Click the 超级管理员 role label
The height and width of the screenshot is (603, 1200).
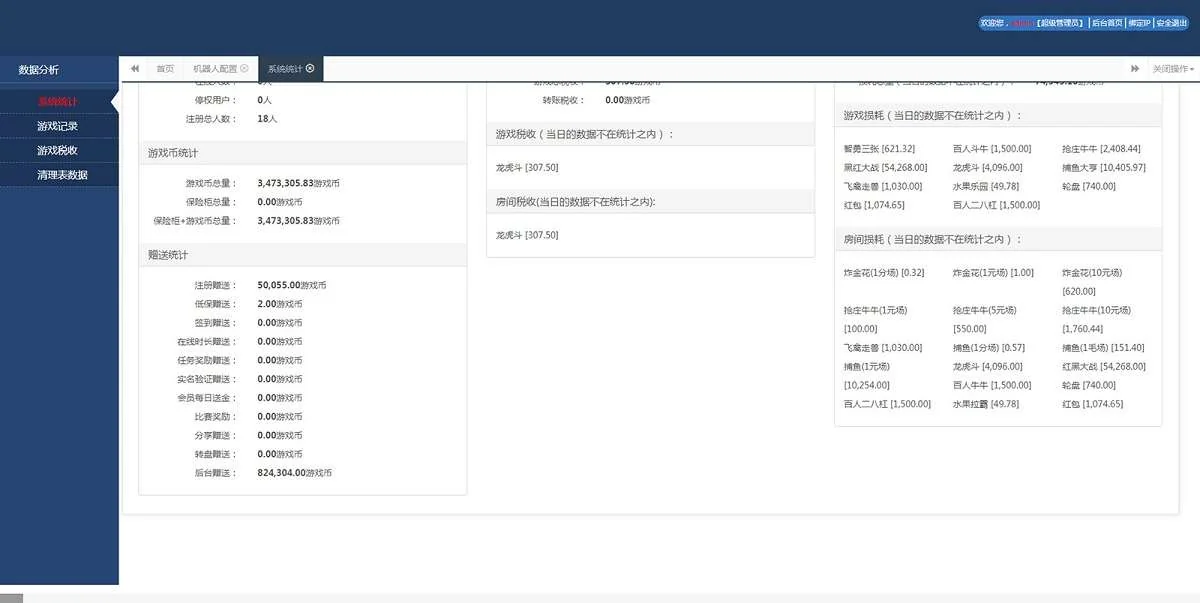(1060, 23)
